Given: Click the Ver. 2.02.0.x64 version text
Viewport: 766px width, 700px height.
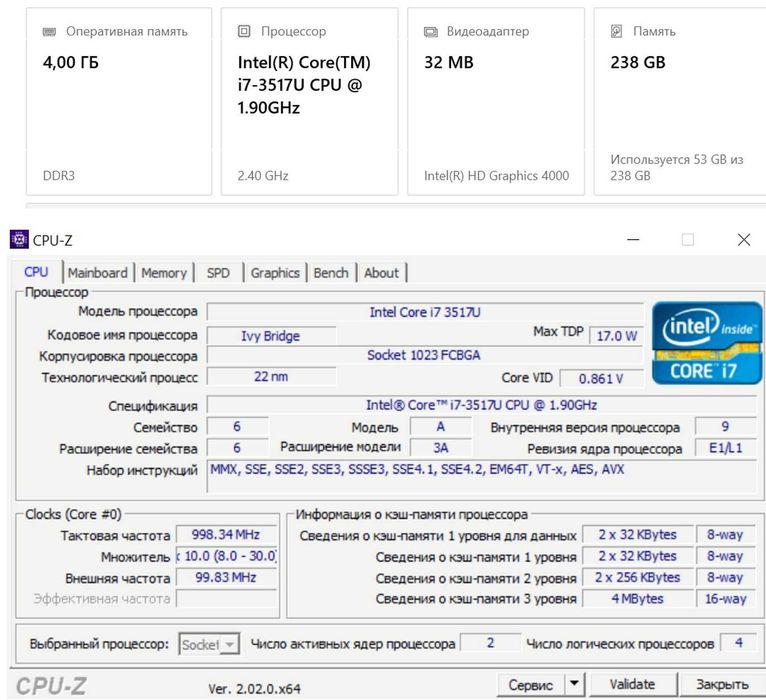Looking at the screenshot, I should [255, 689].
